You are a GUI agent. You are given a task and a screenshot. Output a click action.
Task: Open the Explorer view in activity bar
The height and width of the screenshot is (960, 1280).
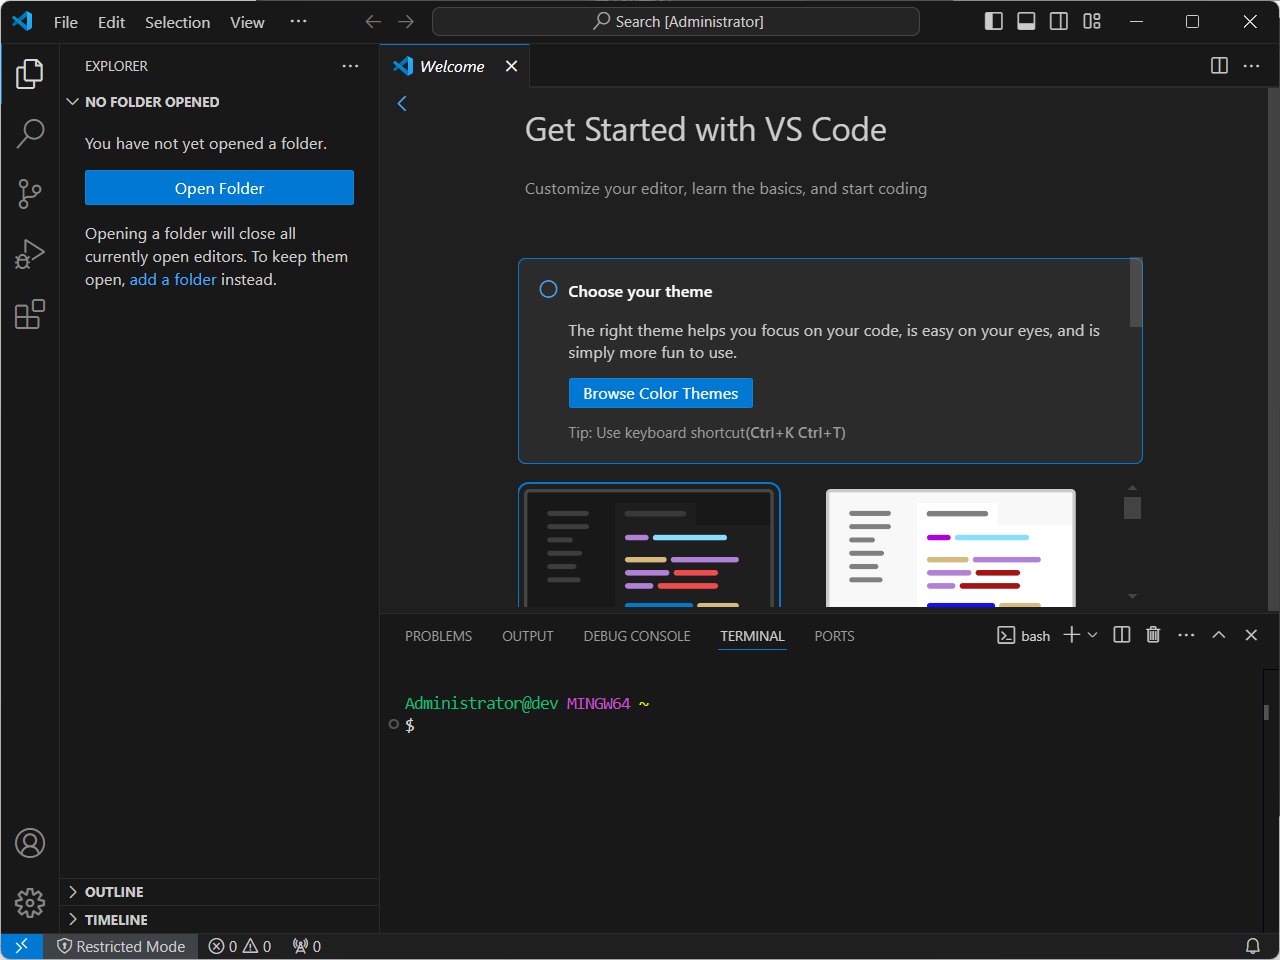click(x=30, y=73)
